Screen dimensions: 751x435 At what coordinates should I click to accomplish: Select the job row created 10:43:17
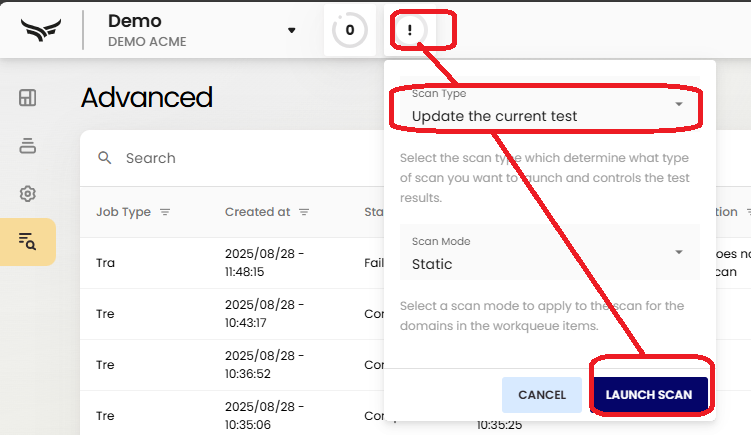click(232, 314)
